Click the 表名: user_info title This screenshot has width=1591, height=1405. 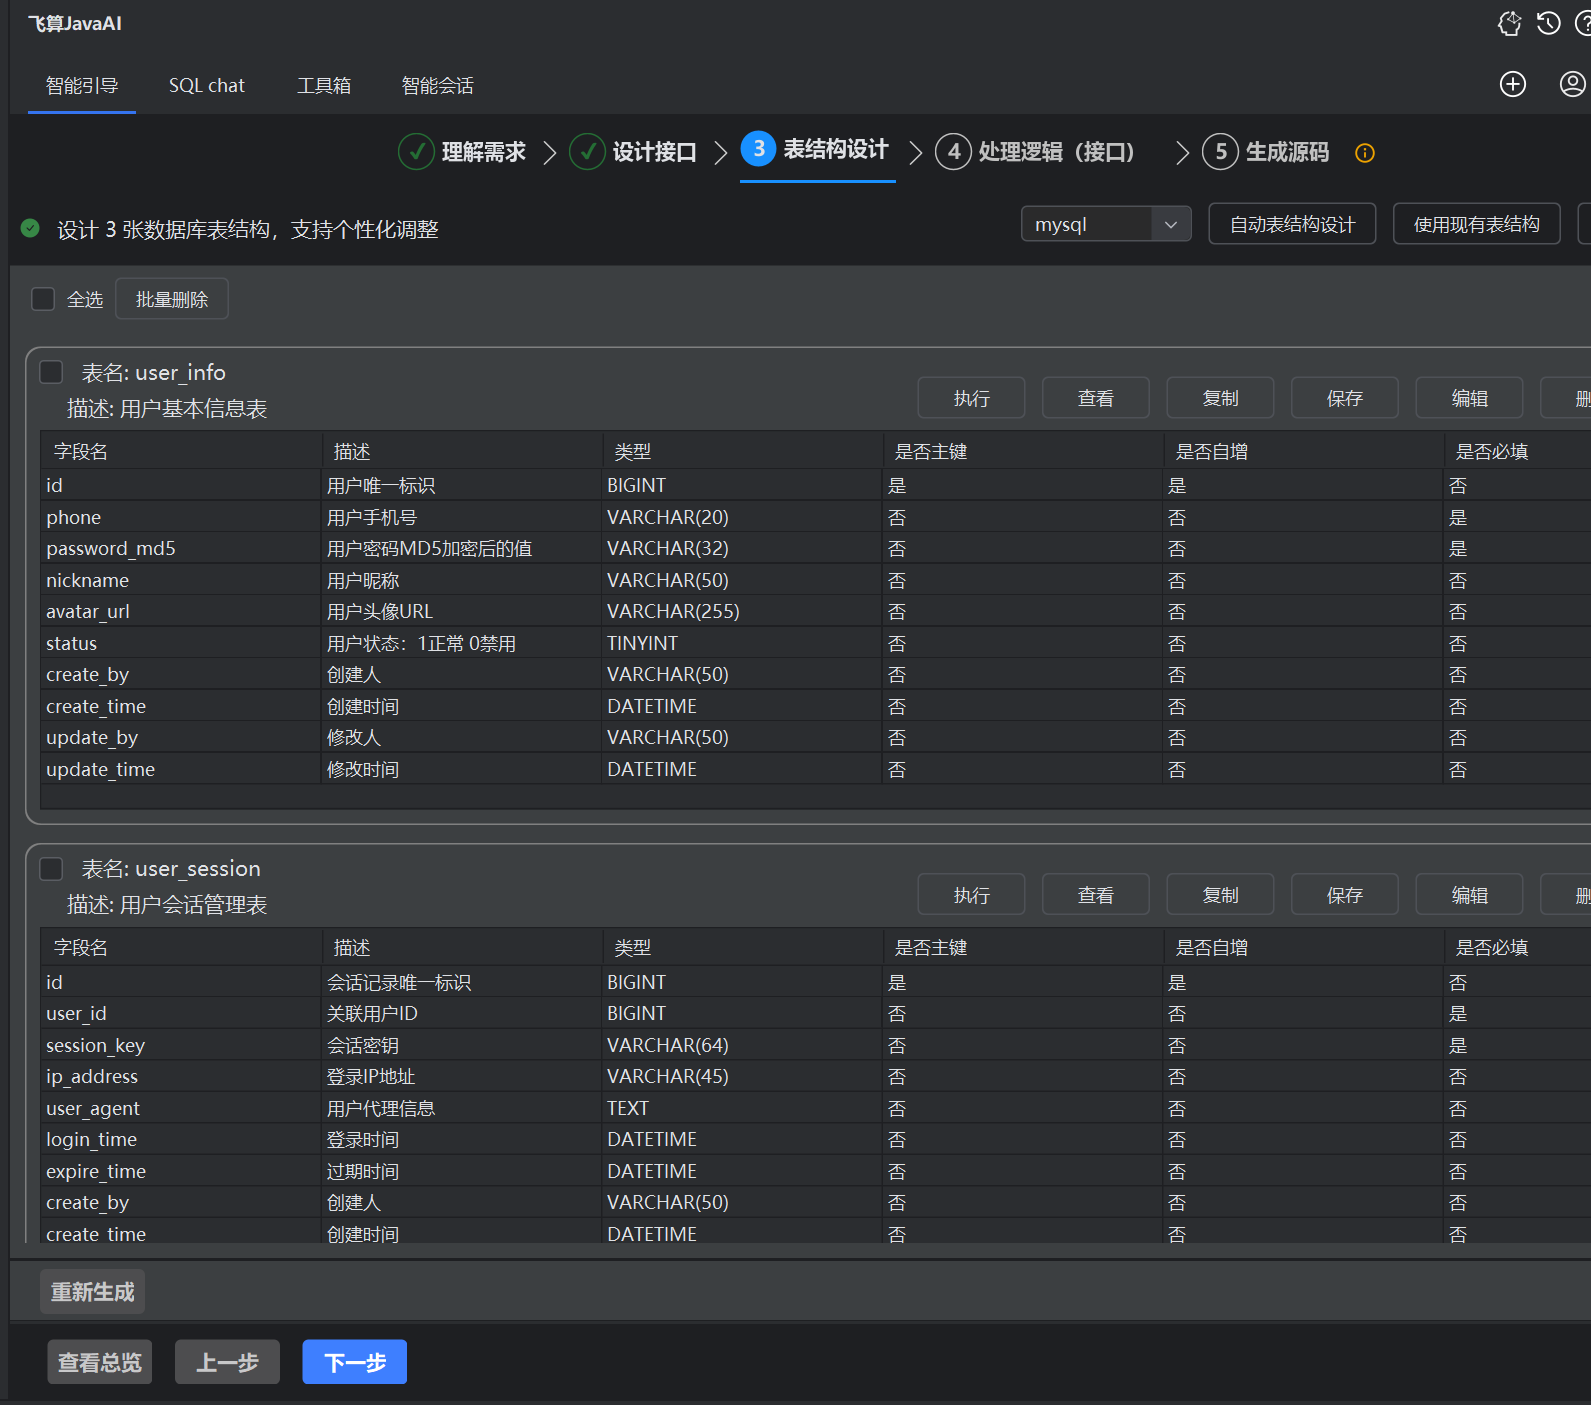[x=154, y=373]
